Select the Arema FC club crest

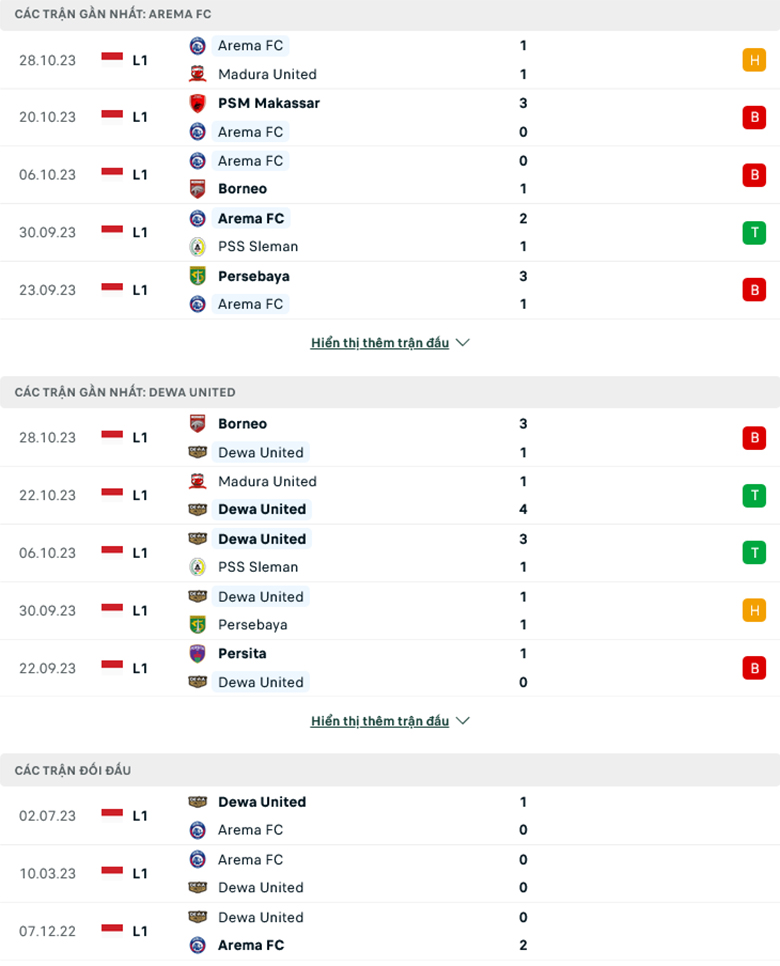(197, 45)
